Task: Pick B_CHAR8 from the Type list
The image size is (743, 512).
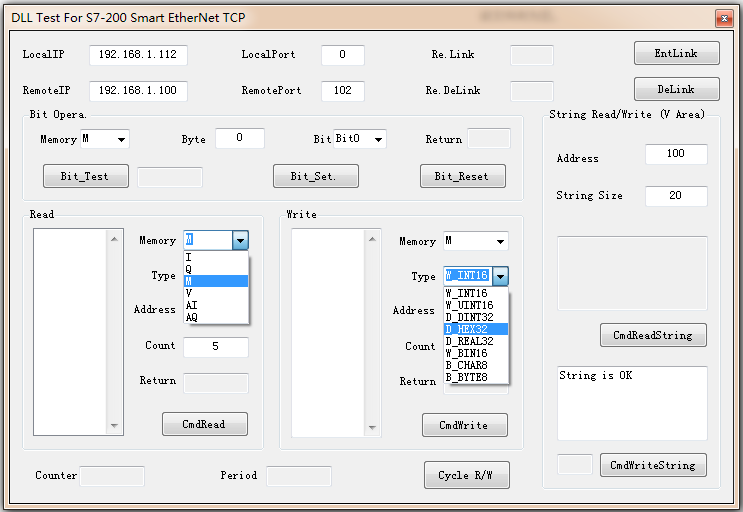Action: tap(469, 365)
